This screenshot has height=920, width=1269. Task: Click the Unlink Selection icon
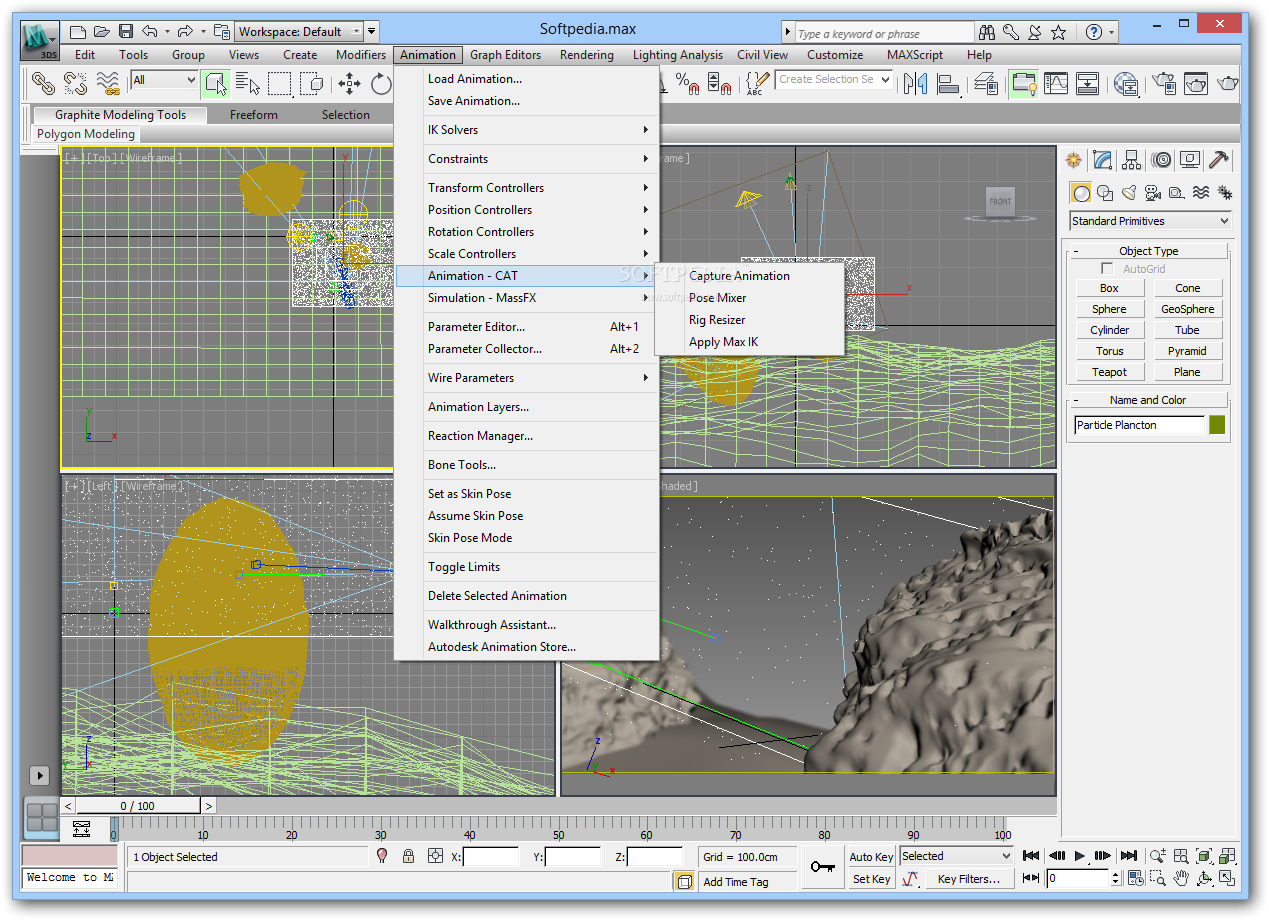pos(75,83)
